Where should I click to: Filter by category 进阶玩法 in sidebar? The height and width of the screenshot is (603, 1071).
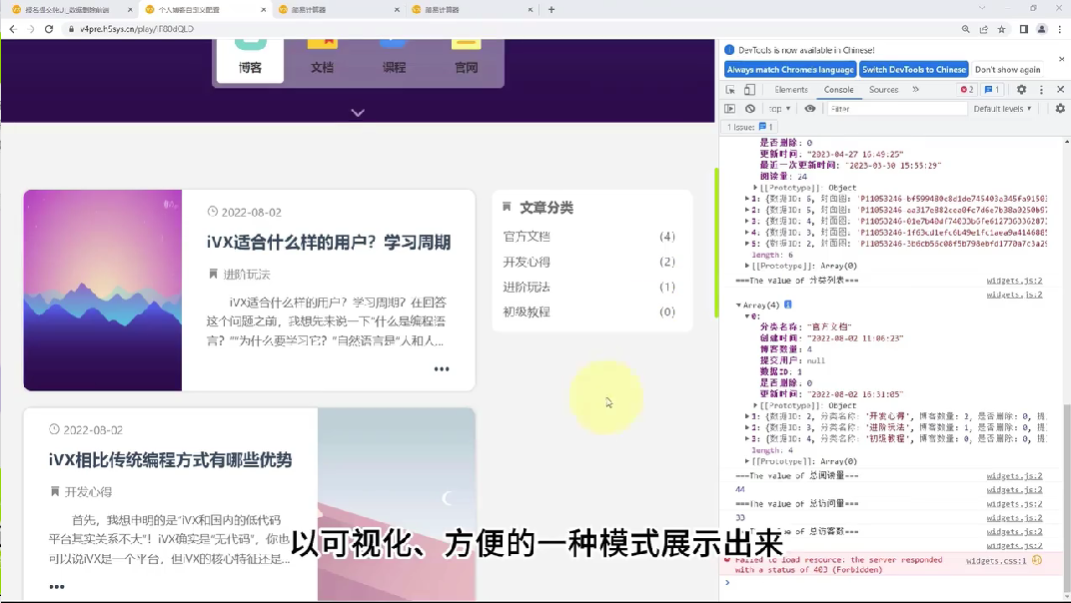pyautogui.click(x=527, y=287)
